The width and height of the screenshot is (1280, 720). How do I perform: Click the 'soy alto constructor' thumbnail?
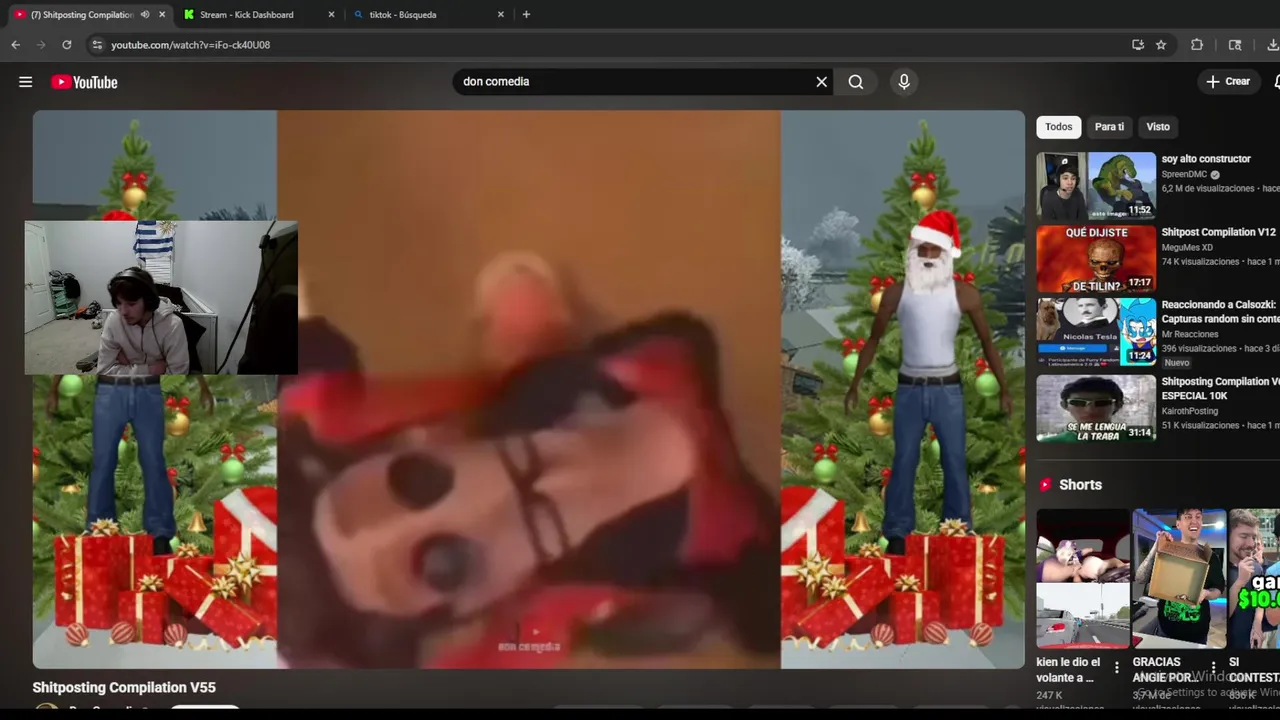click(x=1096, y=186)
